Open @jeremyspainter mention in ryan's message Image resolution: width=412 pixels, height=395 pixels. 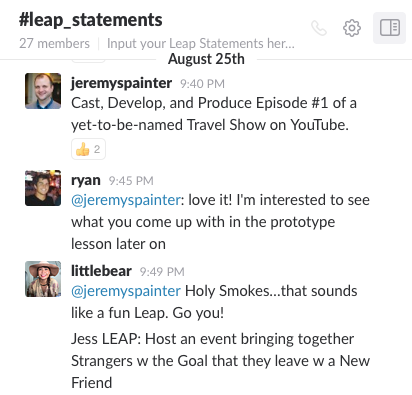126,200
